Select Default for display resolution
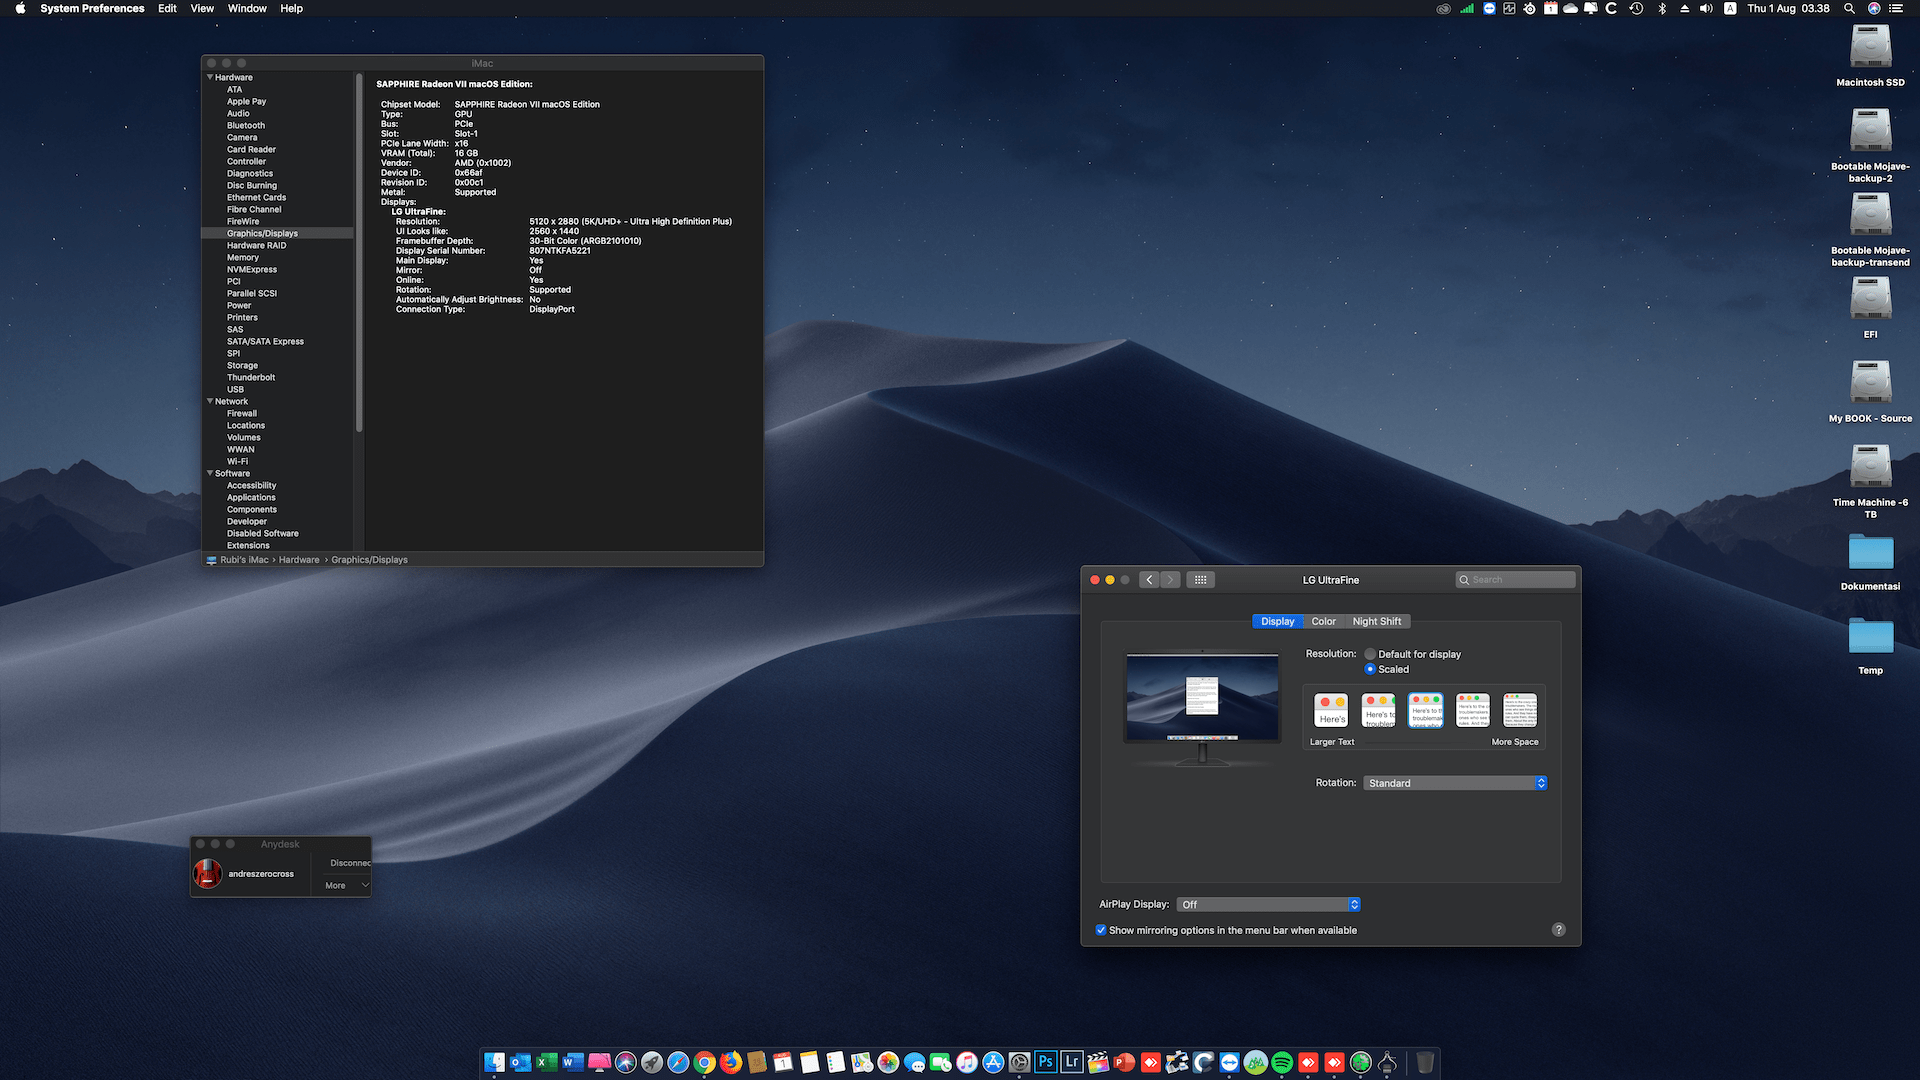The image size is (1920, 1080). pos(1370,654)
